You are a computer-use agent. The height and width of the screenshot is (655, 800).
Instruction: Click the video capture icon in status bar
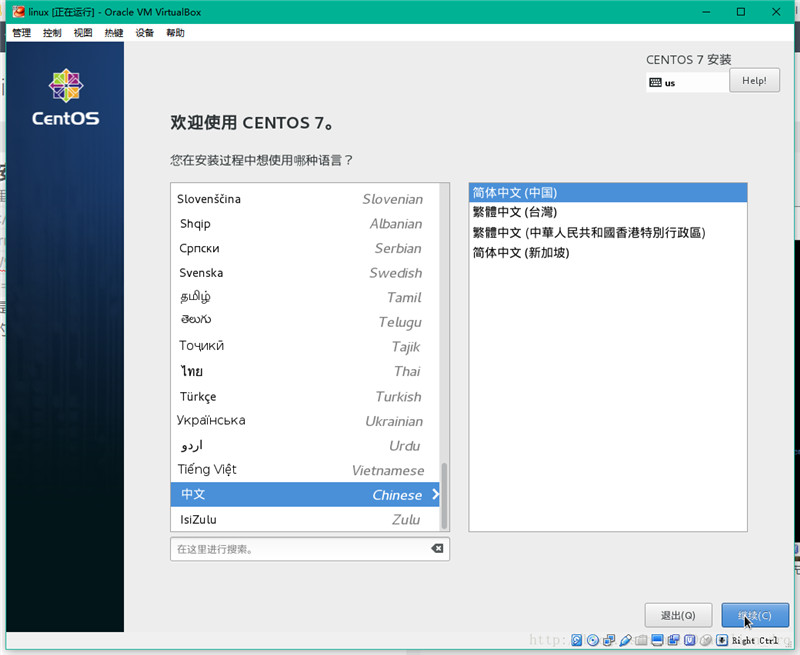pos(673,640)
